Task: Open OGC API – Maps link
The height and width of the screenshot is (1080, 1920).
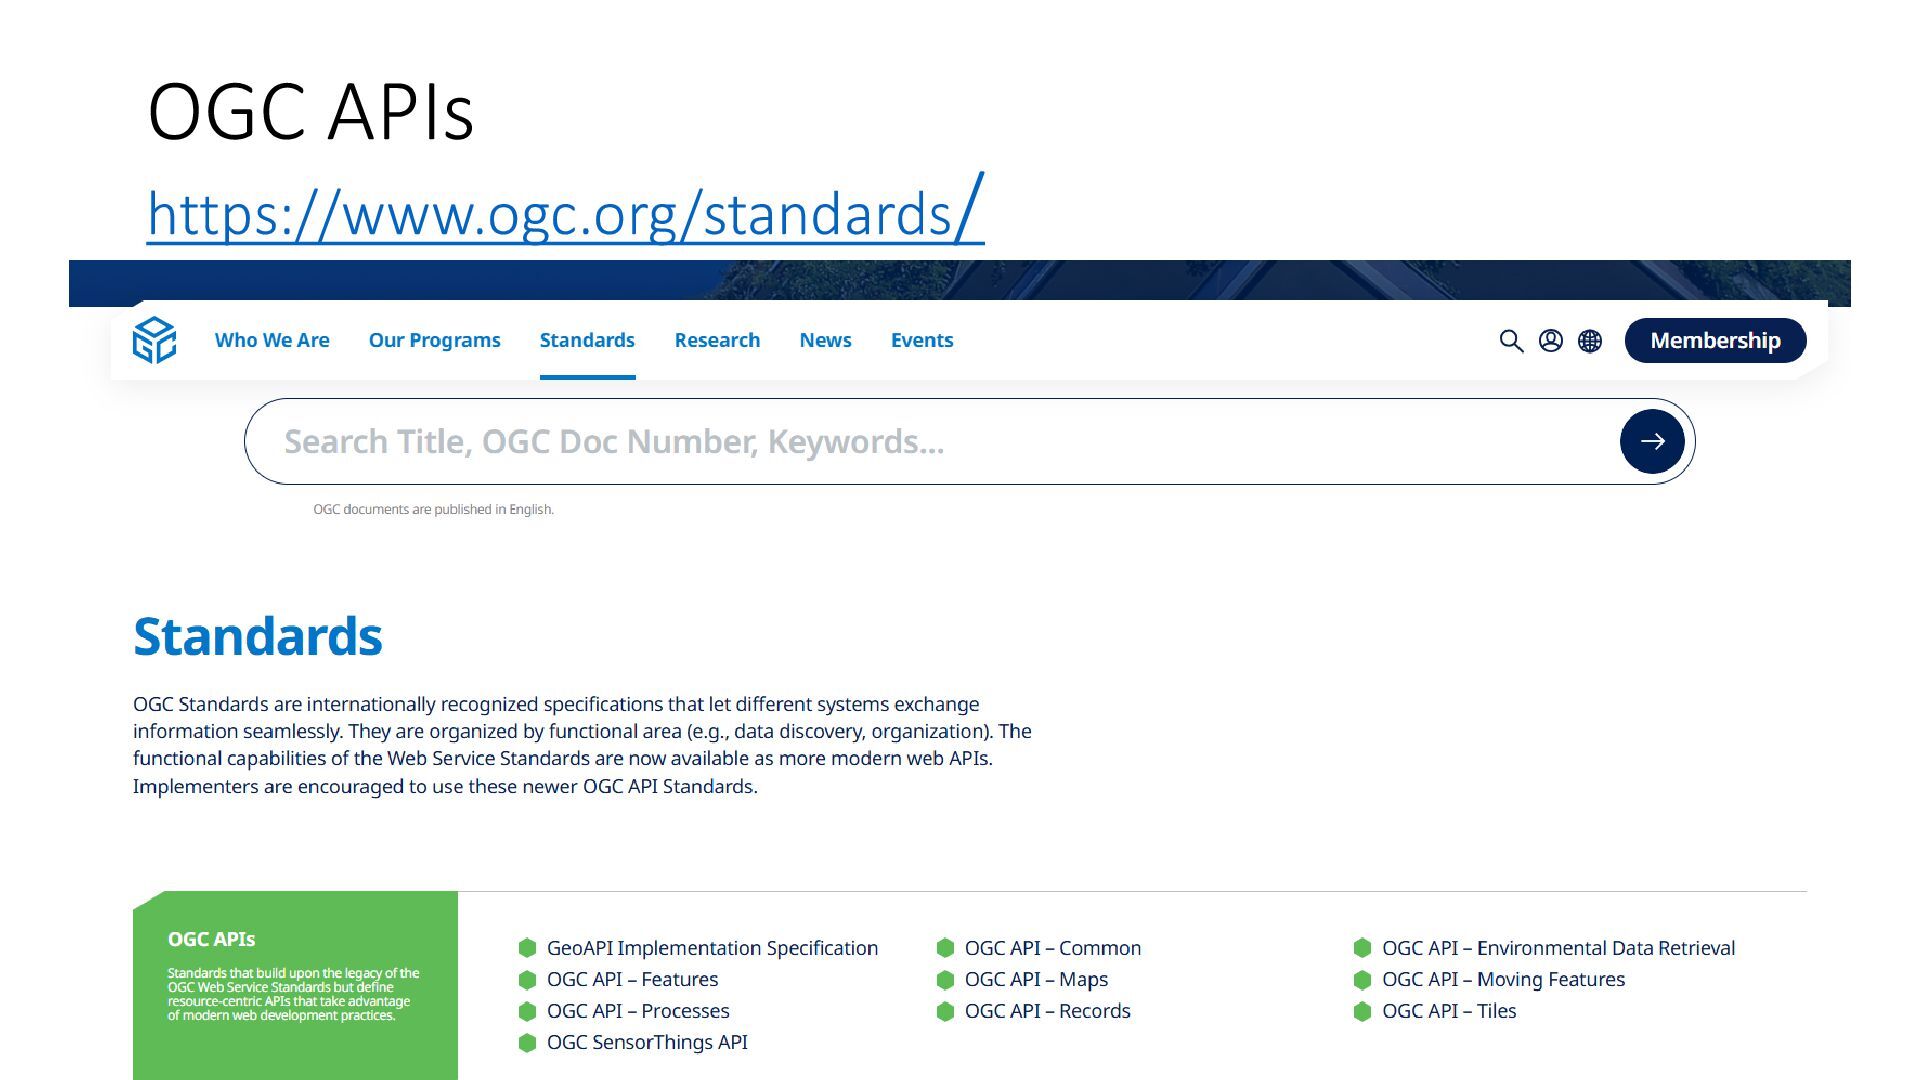Action: point(1036,980)
